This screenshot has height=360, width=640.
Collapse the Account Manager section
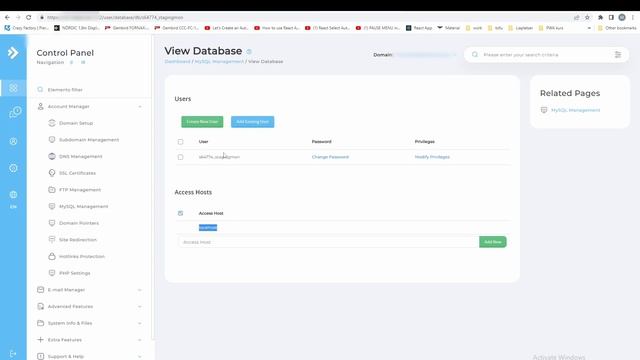click(140, 107)
